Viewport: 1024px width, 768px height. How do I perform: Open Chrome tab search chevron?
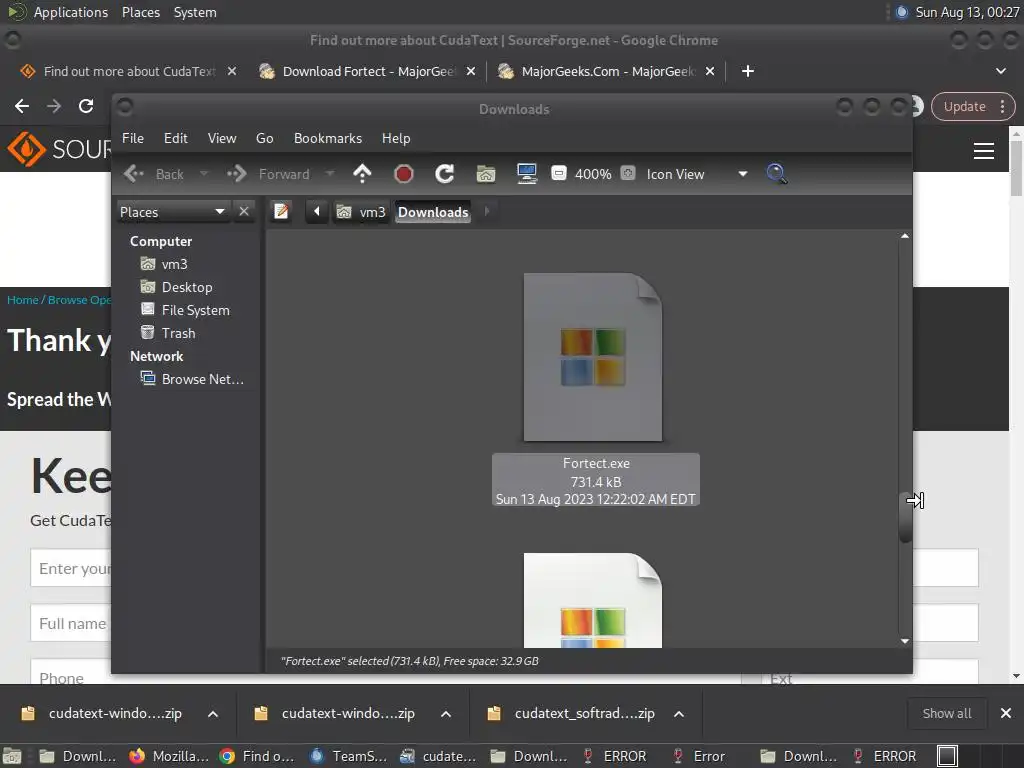coord(1000,71)
